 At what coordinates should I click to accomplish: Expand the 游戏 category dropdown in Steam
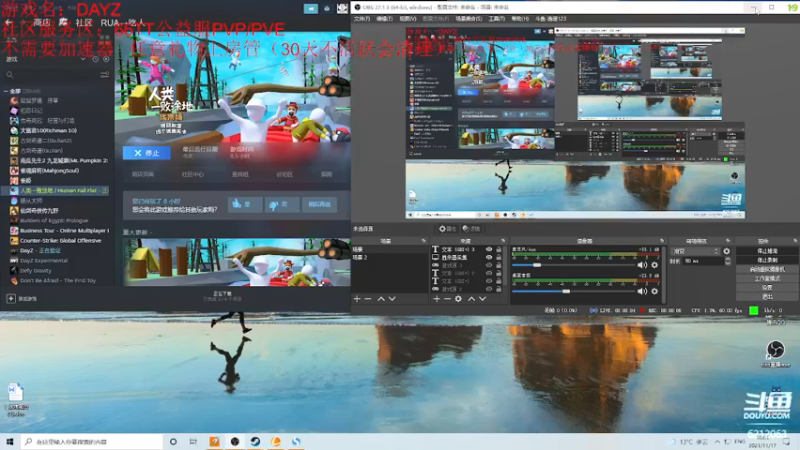83,59
